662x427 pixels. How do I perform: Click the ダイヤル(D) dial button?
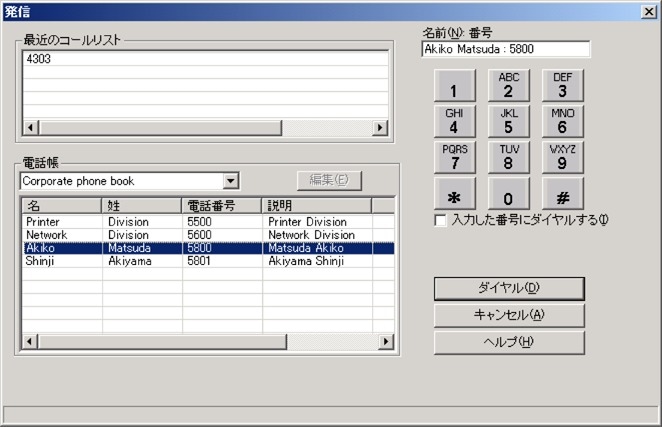pyautogui.click(x=509, y=288)
